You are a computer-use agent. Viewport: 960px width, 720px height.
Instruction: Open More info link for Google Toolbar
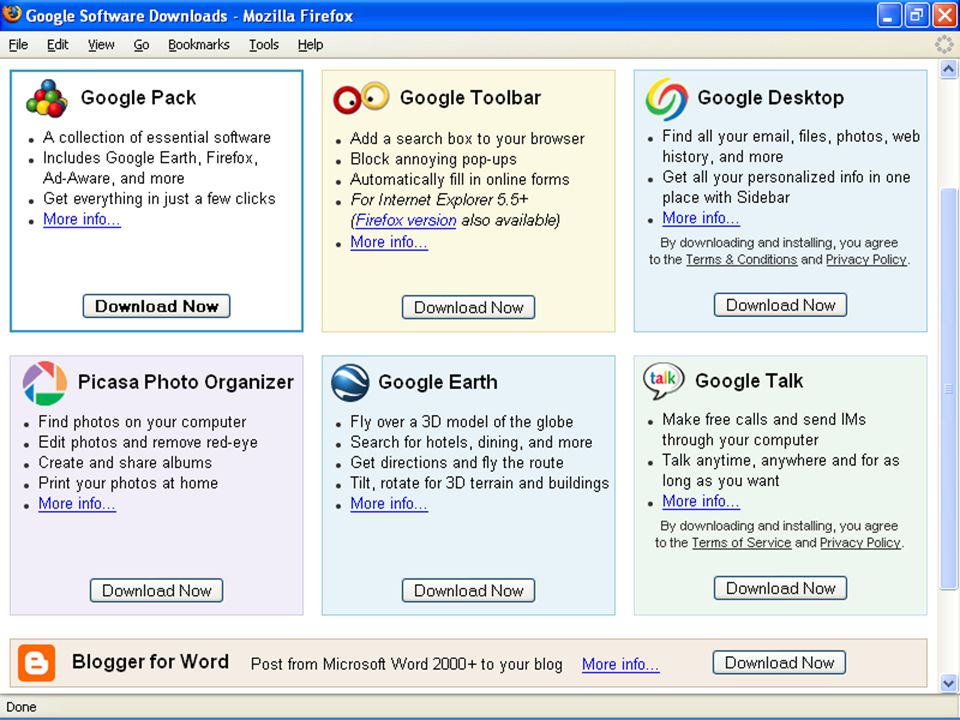(x=389, y=242)
